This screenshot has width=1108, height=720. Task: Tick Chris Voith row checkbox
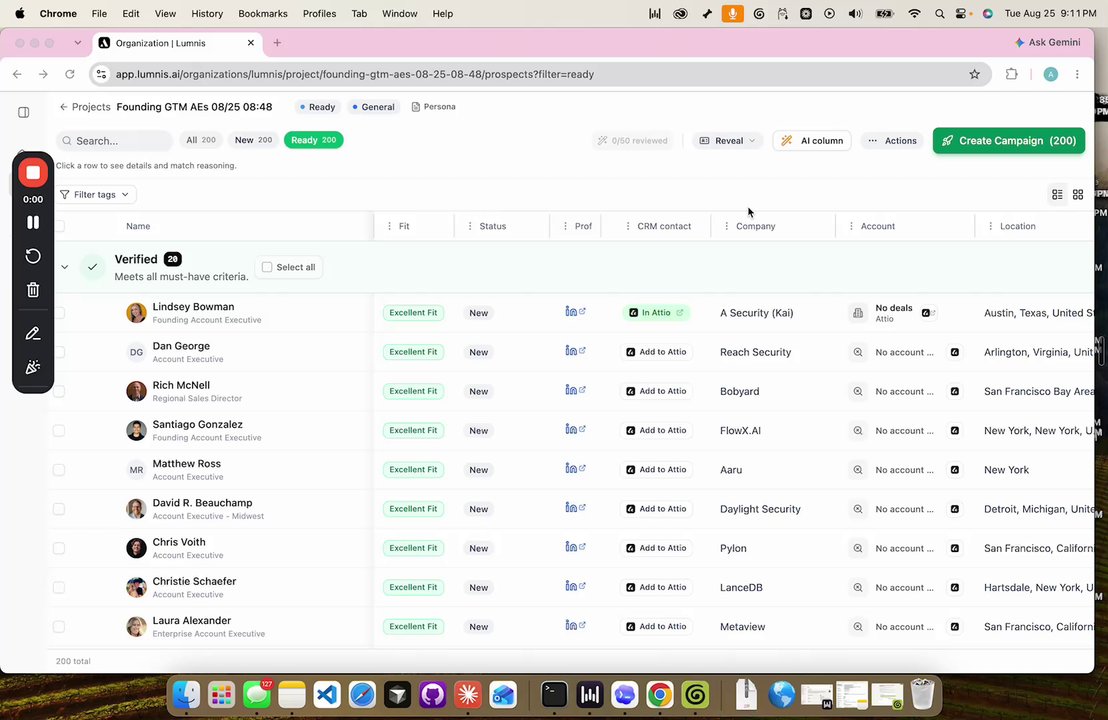coord(59,548)
